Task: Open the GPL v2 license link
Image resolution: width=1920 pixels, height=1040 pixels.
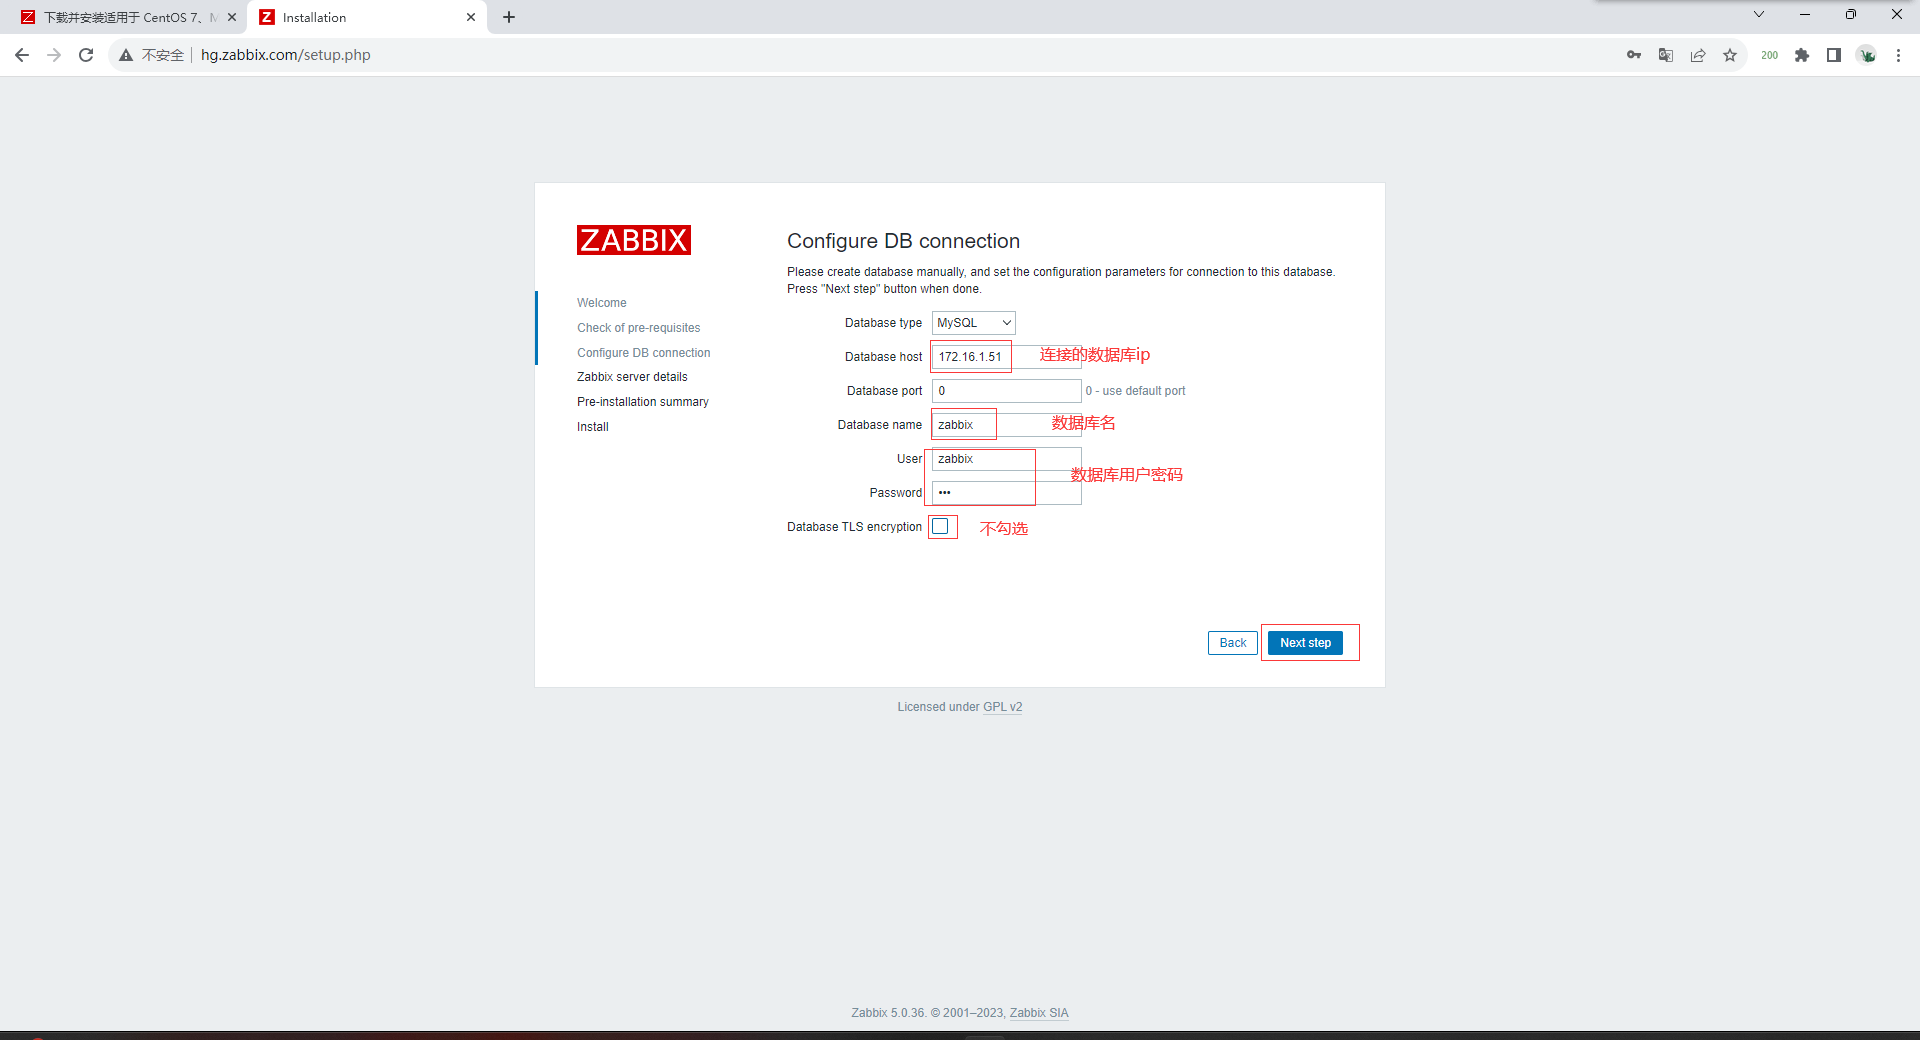Action: tap(1002, 707)
